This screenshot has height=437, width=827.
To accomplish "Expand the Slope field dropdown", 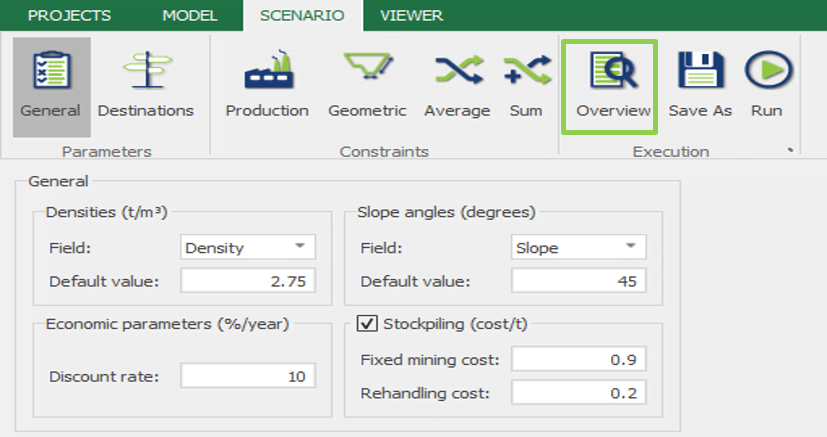I will pyautogui.click(x=630, y=247).
